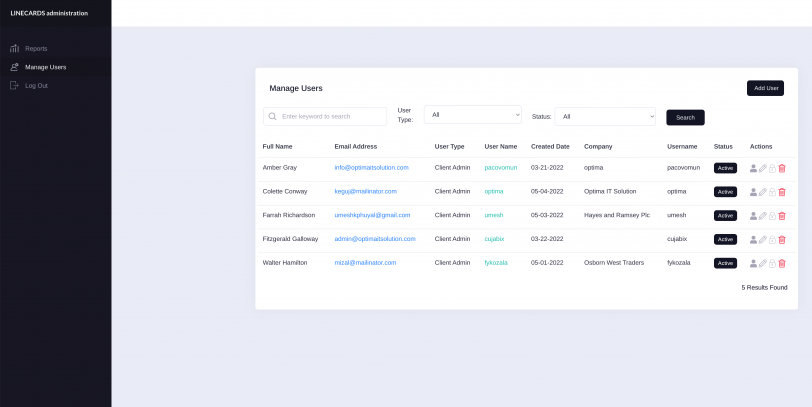Click the user profile icon for Fitzgerald Galloway

click(753, 240)
